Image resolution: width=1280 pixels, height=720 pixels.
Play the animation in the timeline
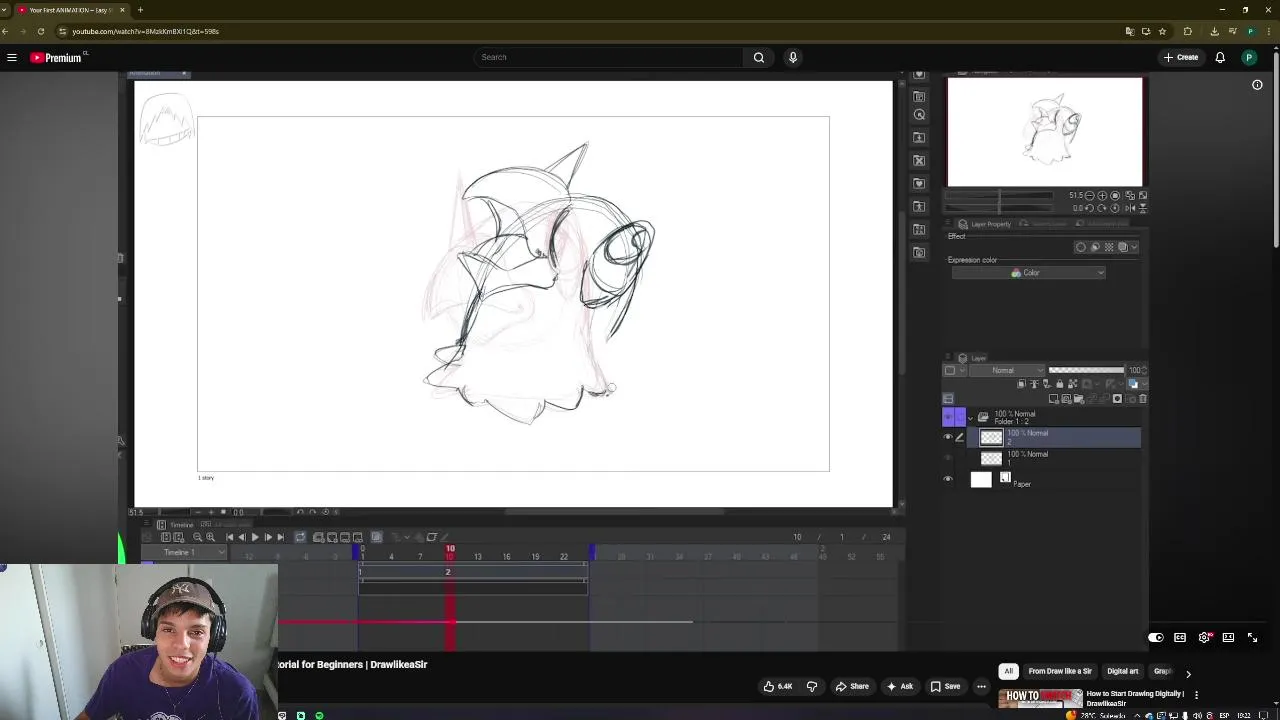point(254,537)
